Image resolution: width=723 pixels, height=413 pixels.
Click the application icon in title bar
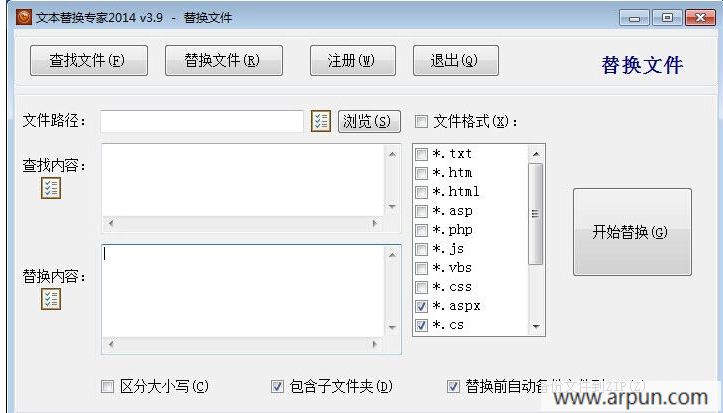click(24, 17)
